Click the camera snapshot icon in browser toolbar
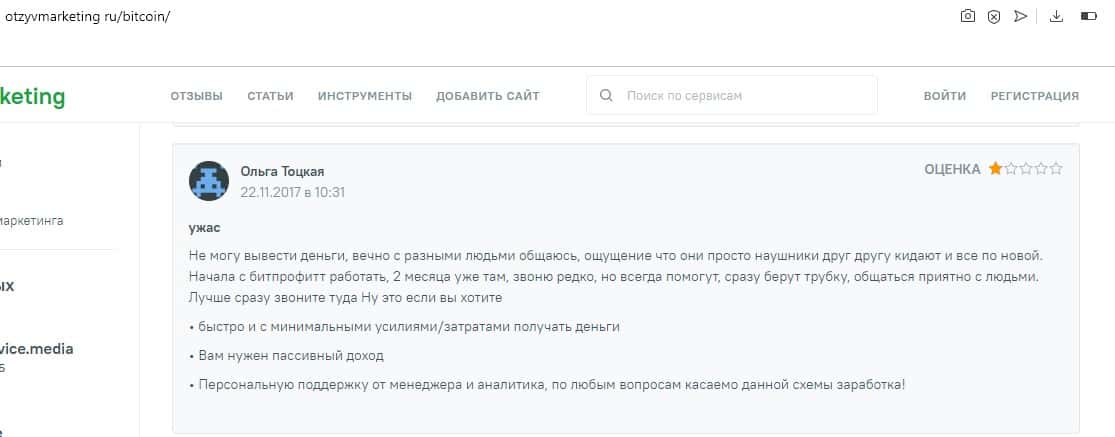The image size is (1115, 437). tap(967, 16)
